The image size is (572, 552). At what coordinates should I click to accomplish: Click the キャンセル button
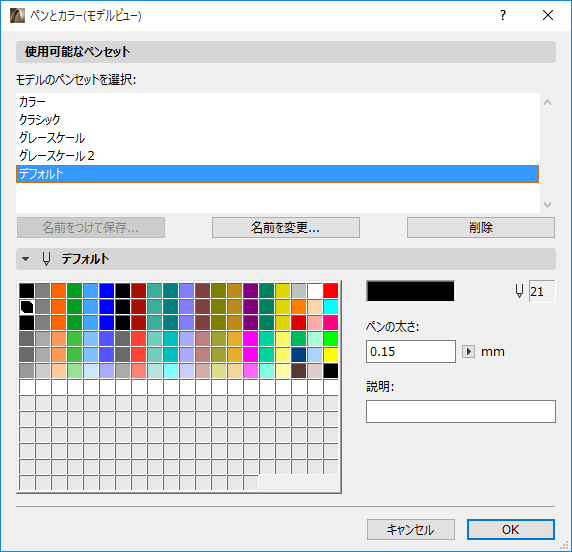click(x=411, y=529)
